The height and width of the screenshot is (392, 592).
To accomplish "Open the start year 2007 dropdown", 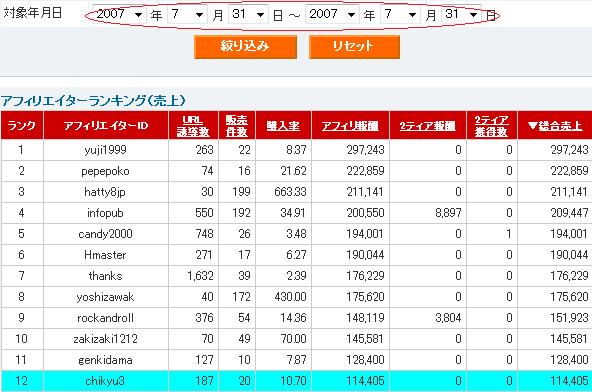I will (119, 15).
